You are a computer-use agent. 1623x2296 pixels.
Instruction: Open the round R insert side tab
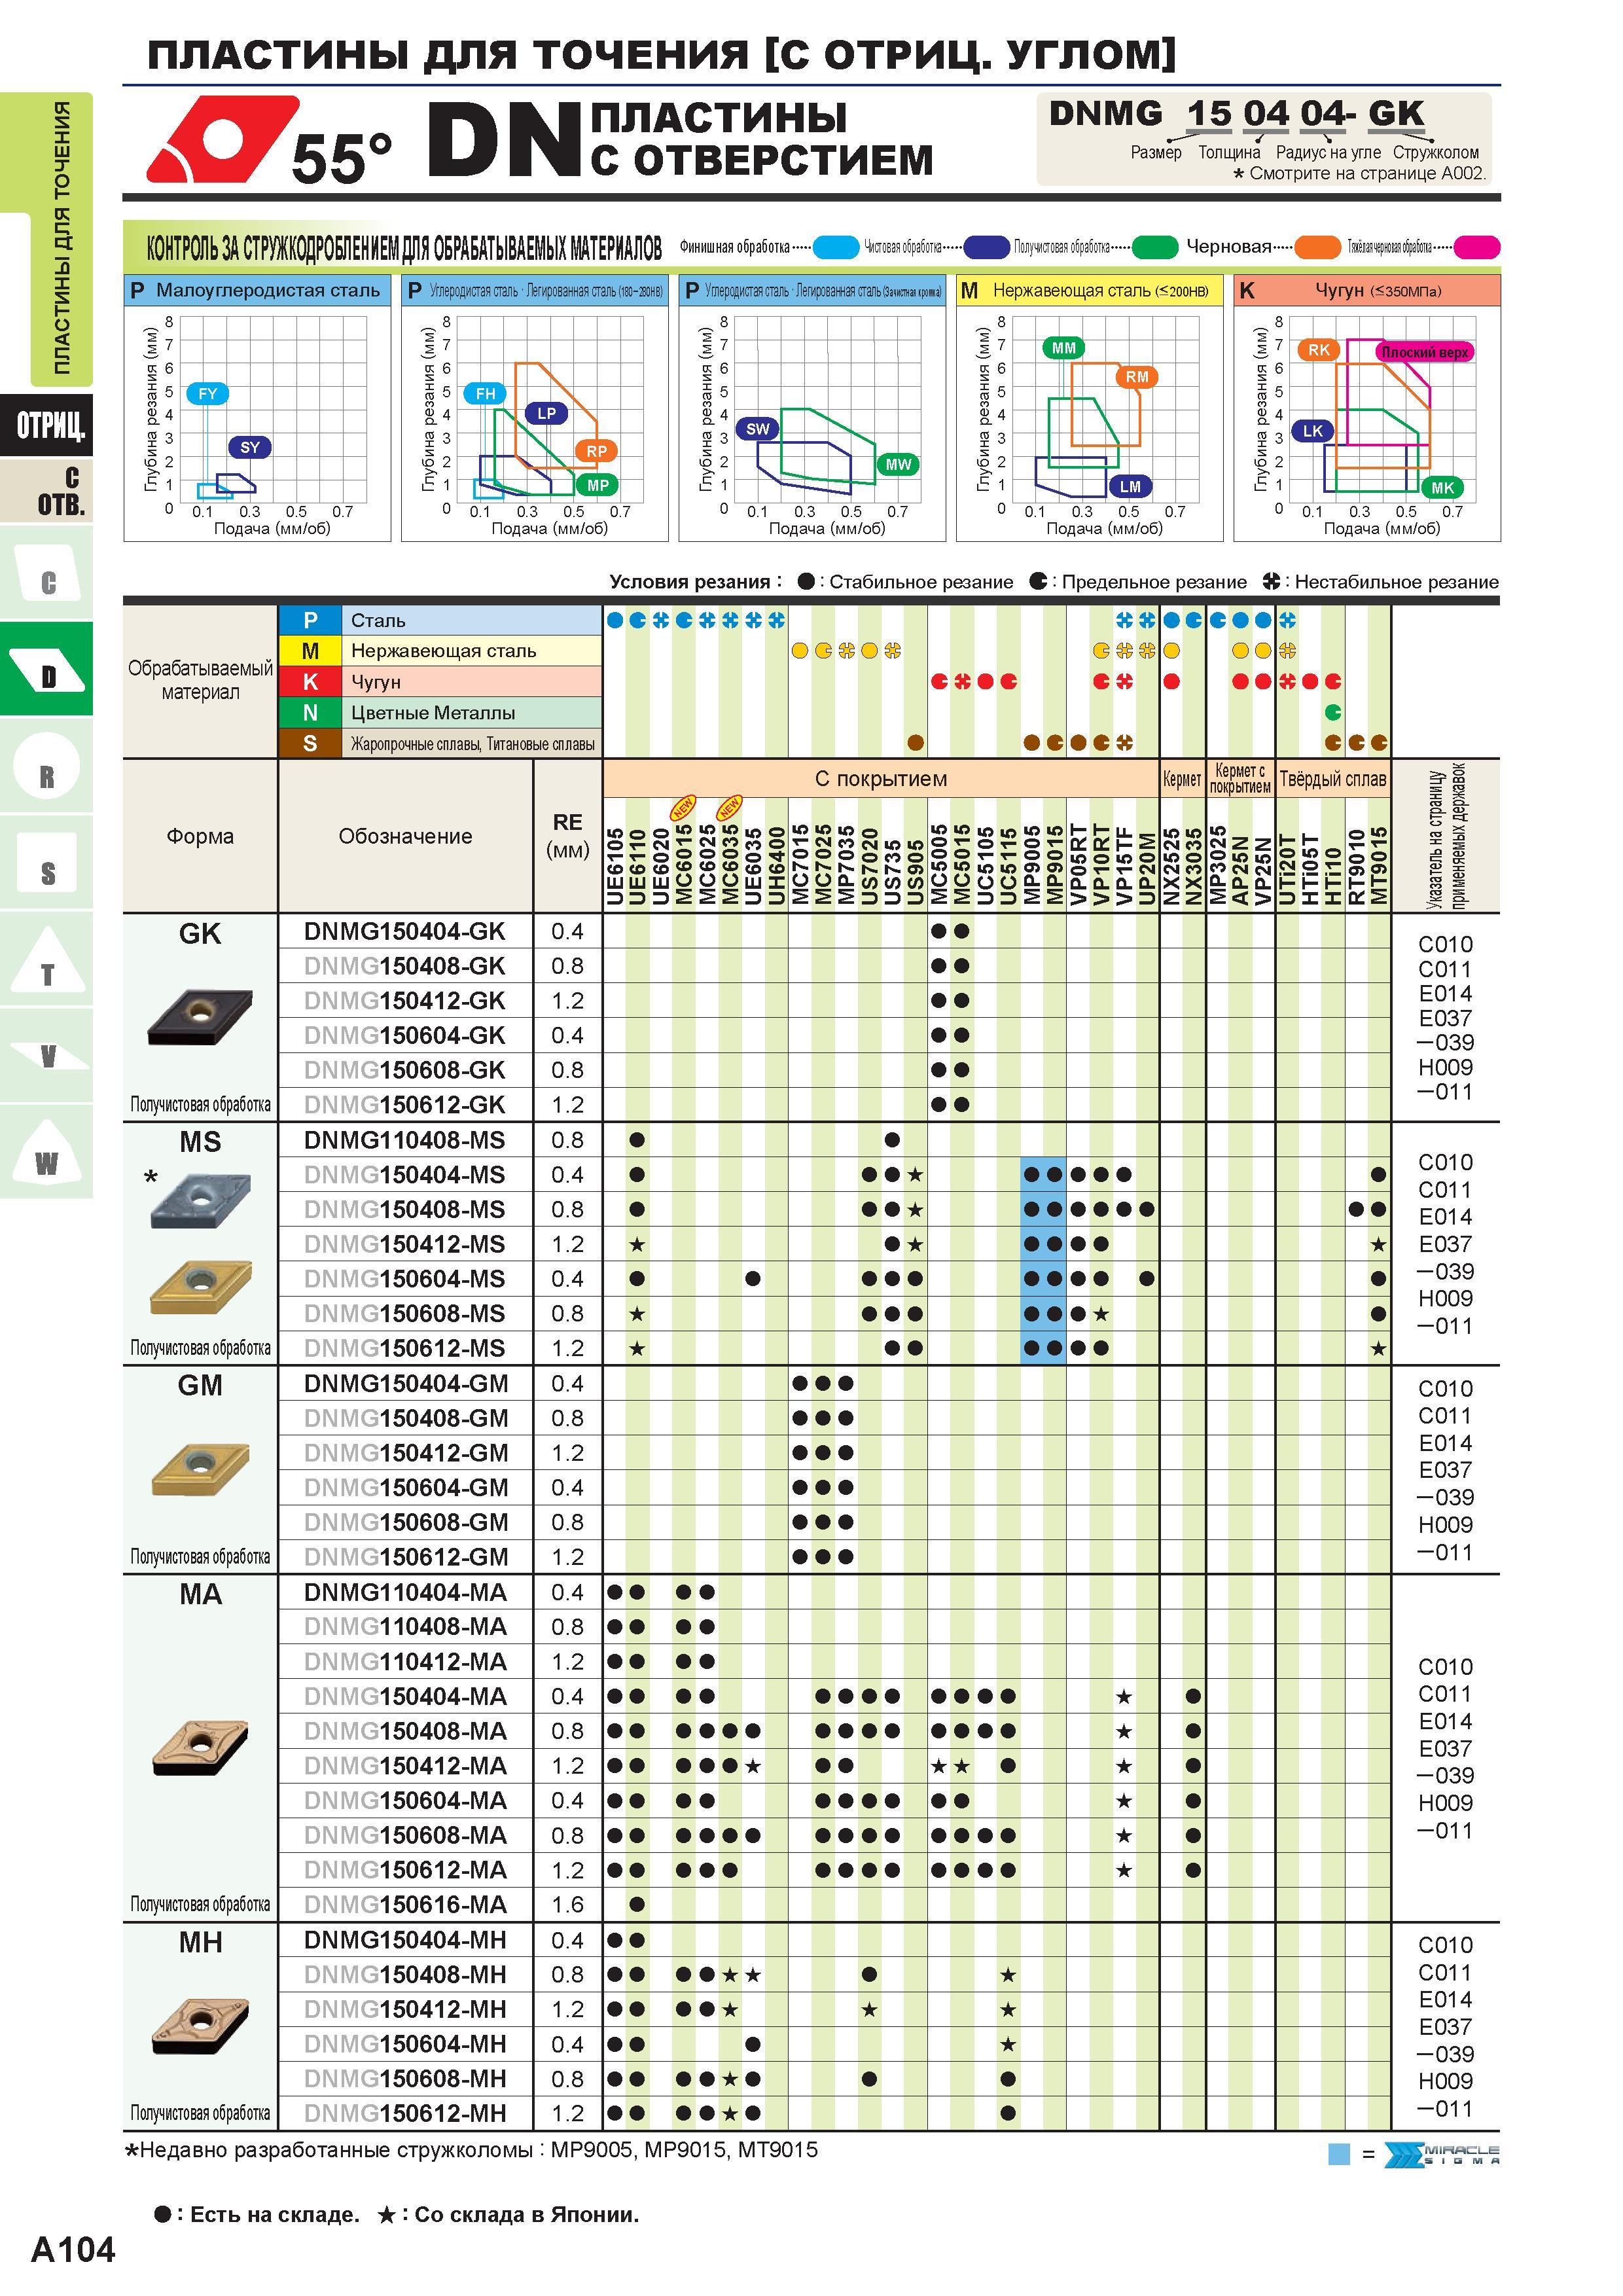coord(47,766)
